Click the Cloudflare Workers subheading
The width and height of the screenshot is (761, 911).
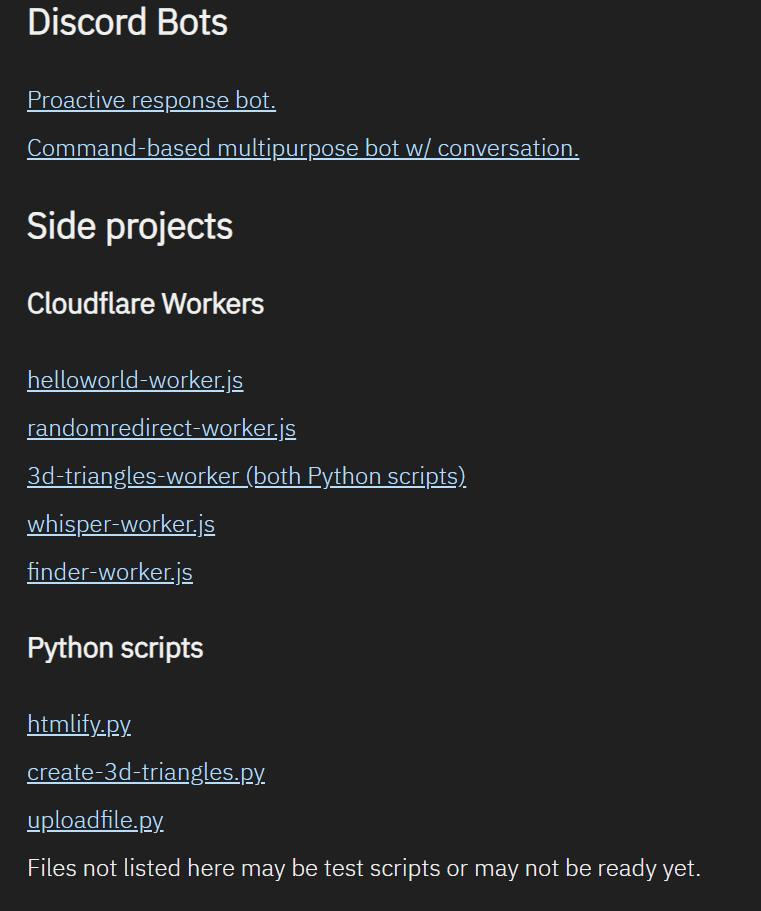tap(145, 304)
